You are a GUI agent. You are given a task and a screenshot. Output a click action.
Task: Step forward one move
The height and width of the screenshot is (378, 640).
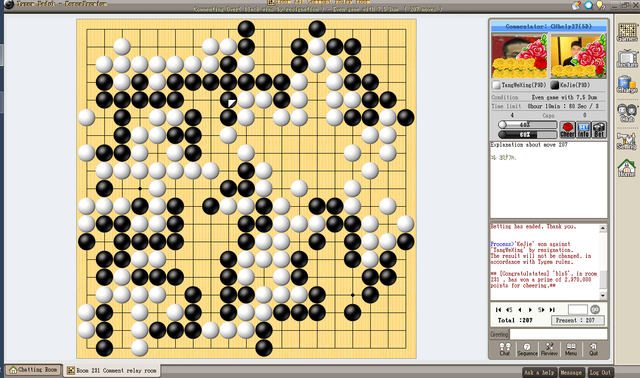pos(530,310)
